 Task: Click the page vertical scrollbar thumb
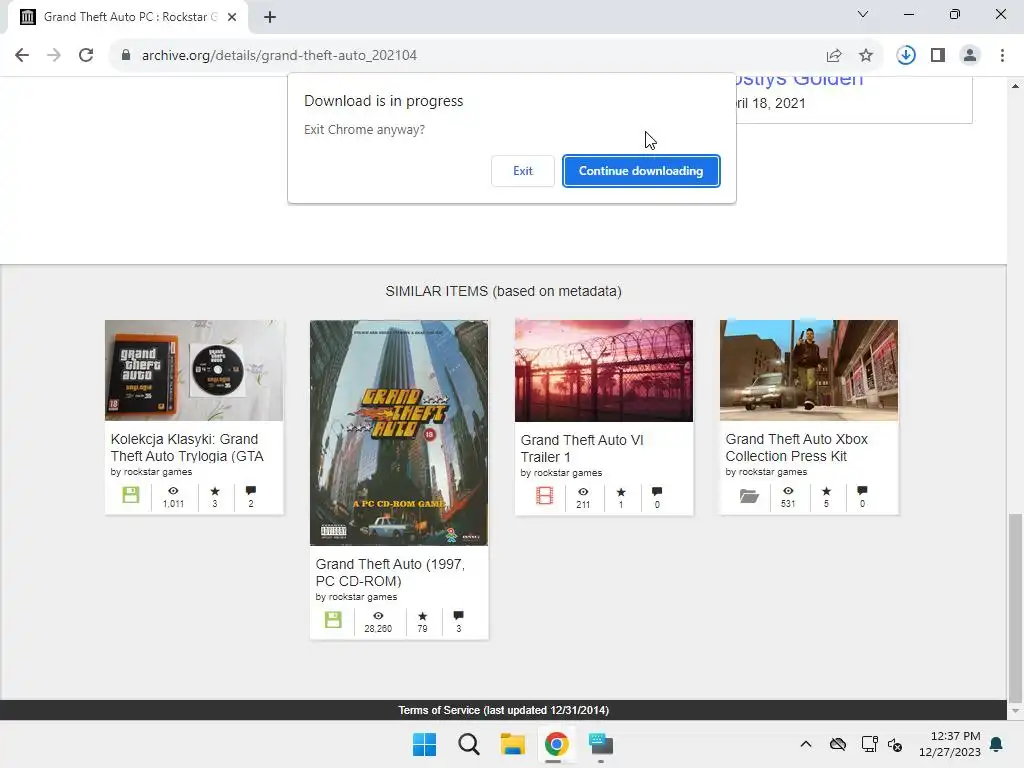pyautogui.click(x=1015, y=606)
